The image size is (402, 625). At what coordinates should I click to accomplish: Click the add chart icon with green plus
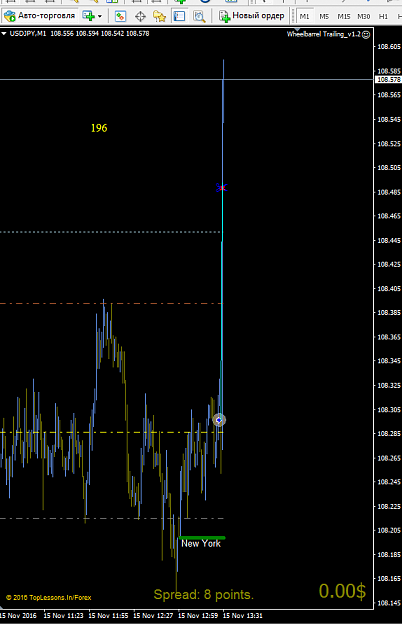point(88,16)
